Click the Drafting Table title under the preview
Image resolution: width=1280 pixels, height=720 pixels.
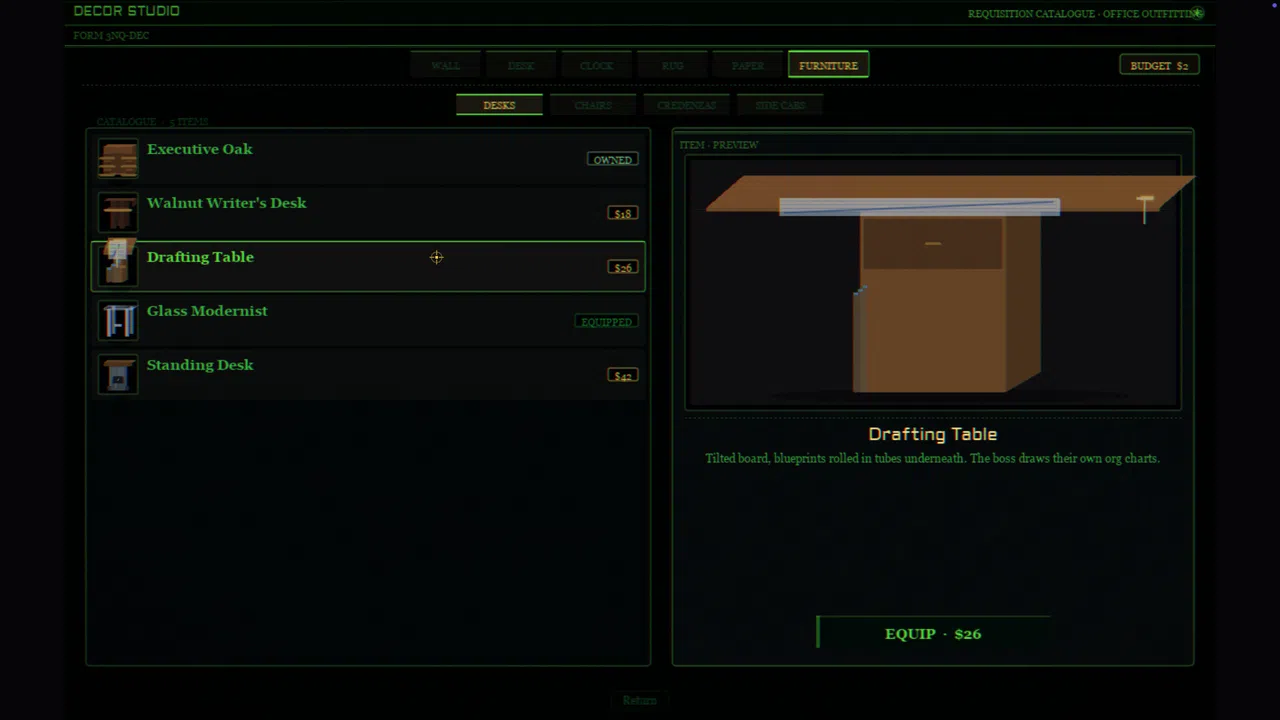point(933,434)
